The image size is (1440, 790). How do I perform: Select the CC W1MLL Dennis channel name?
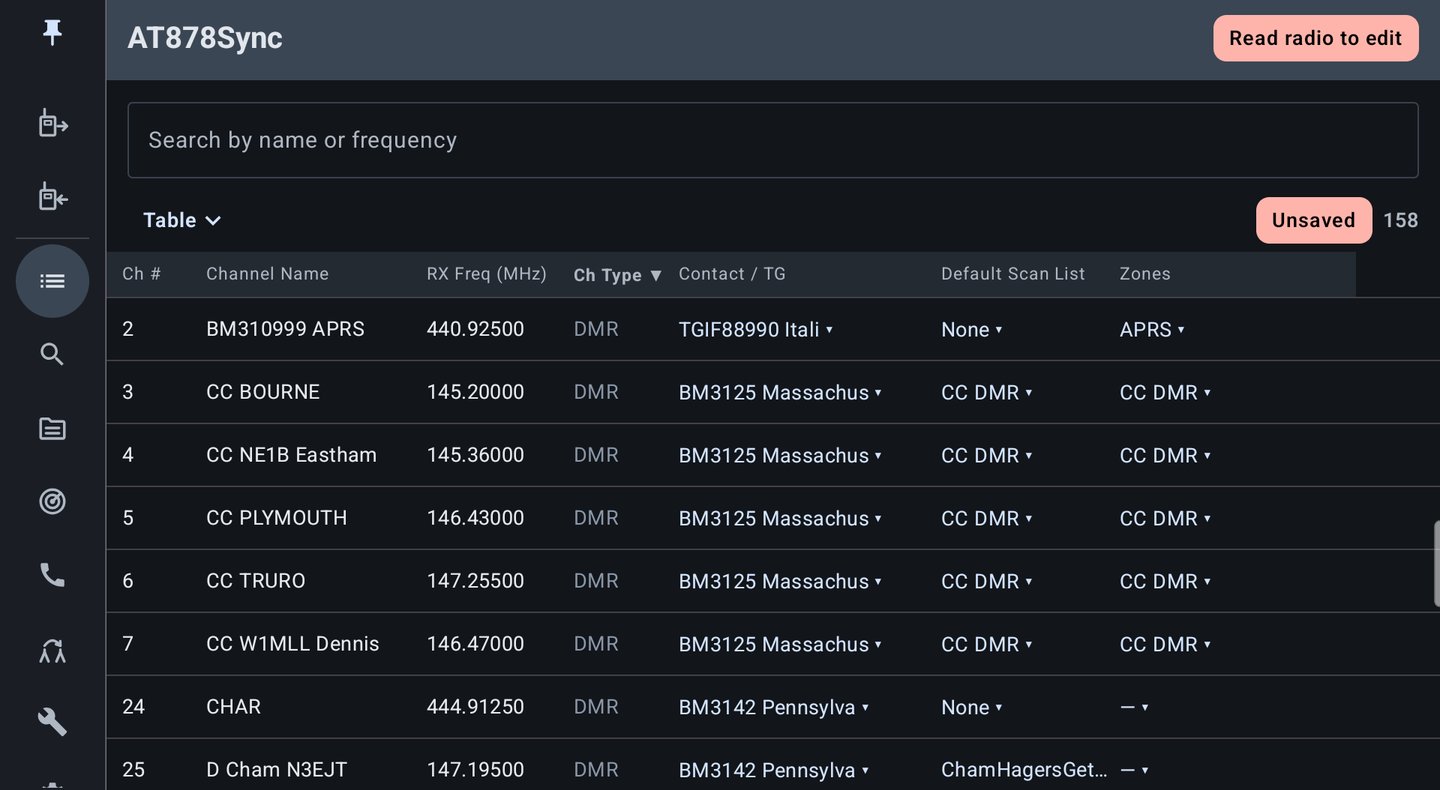click(293, 645)
